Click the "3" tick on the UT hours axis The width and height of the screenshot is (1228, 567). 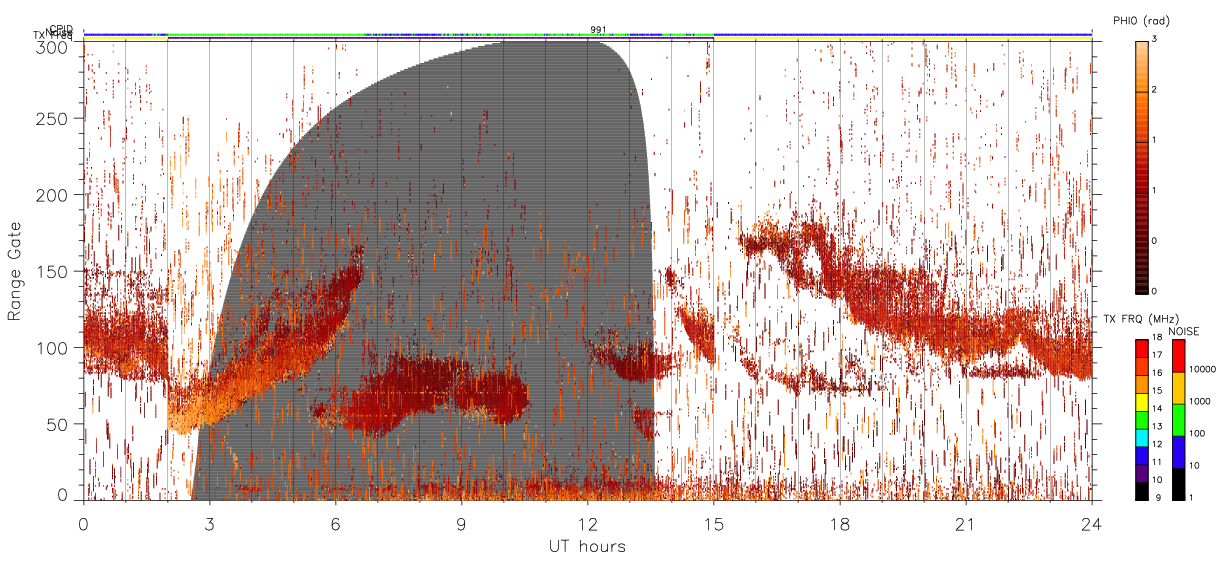(x=209, y=523)
